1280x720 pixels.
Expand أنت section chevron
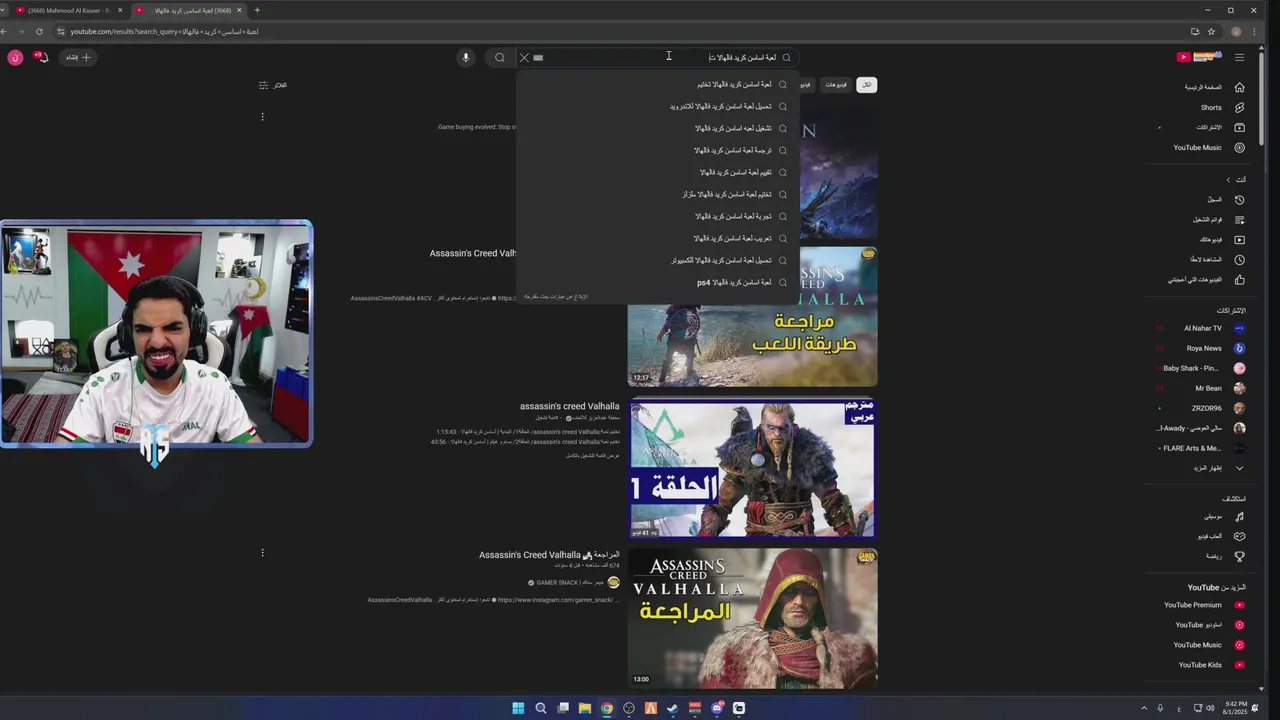1228,179
